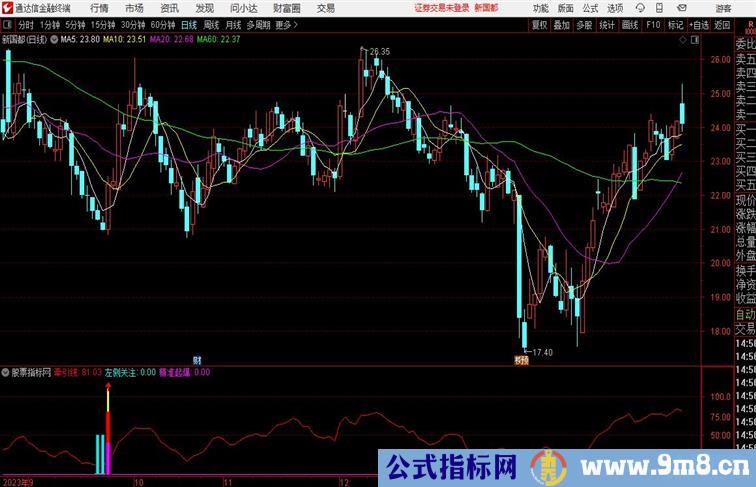Viewport: 756px width, 487px height.
Task: Toggle 复权 price adjustment
Action: (540, 25)
